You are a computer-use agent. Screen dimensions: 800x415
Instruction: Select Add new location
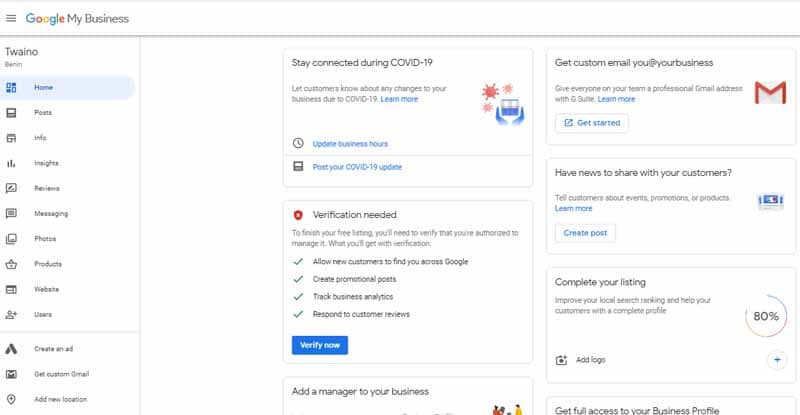pos(68,399)
